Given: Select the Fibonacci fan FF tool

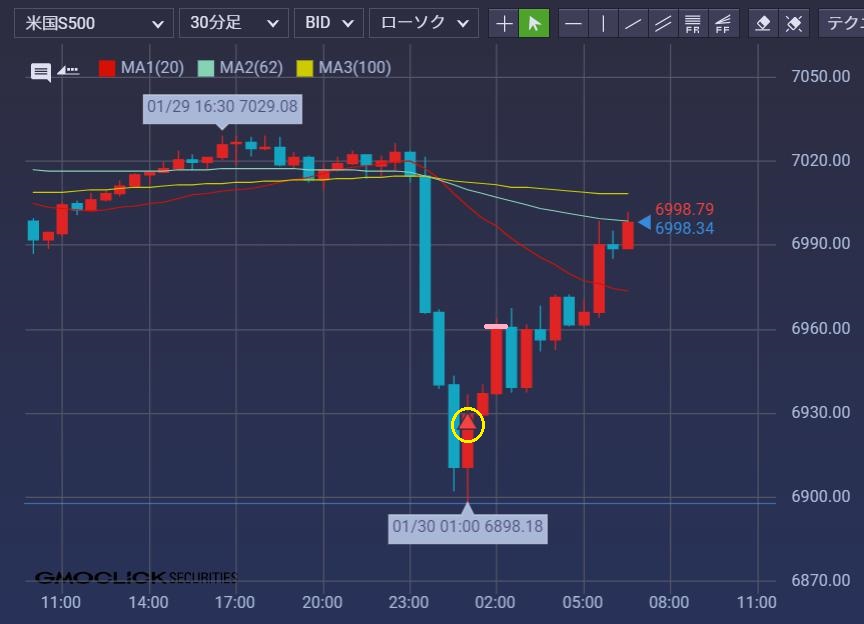Looking at the screenshot, I should 721,23.
